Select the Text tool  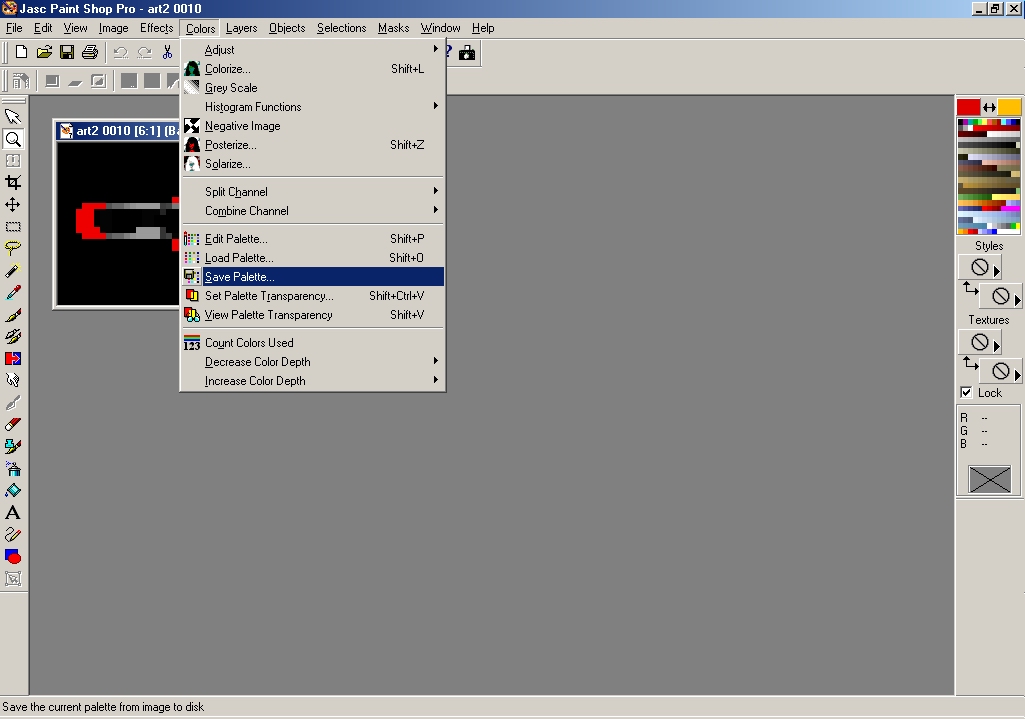(13, 512)
